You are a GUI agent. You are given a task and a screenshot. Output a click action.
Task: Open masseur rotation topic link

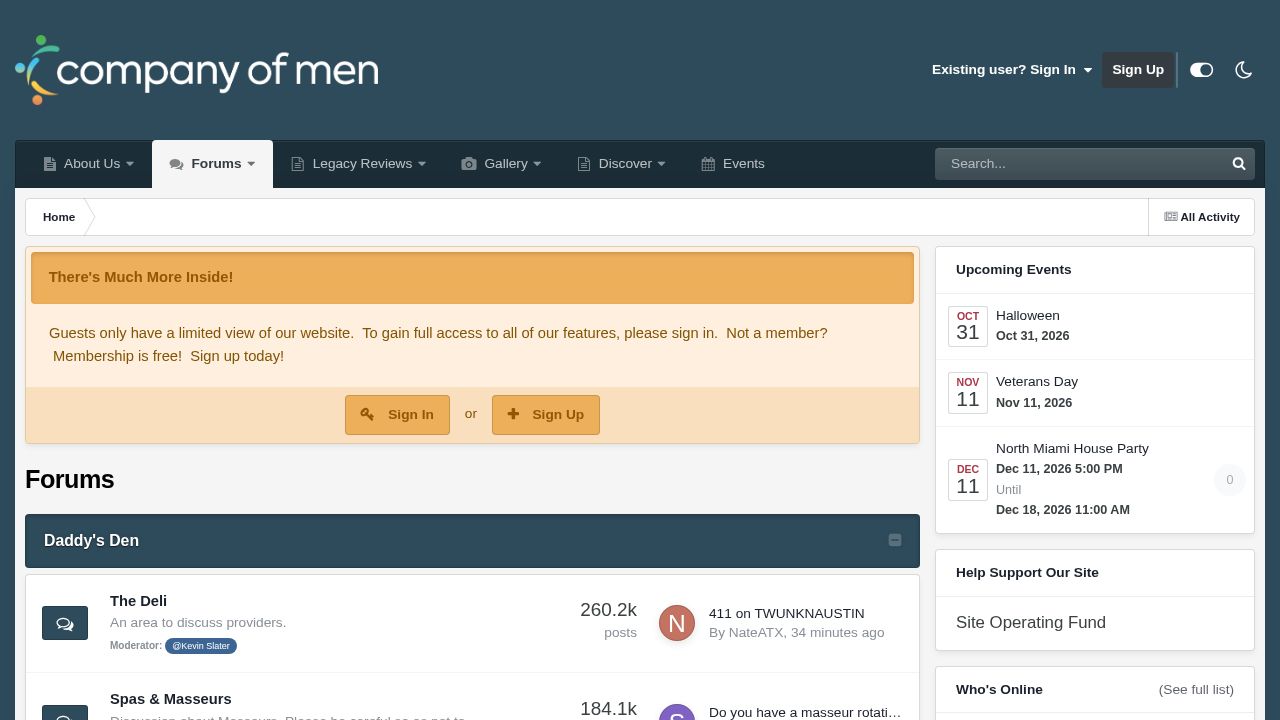[805, 712]
